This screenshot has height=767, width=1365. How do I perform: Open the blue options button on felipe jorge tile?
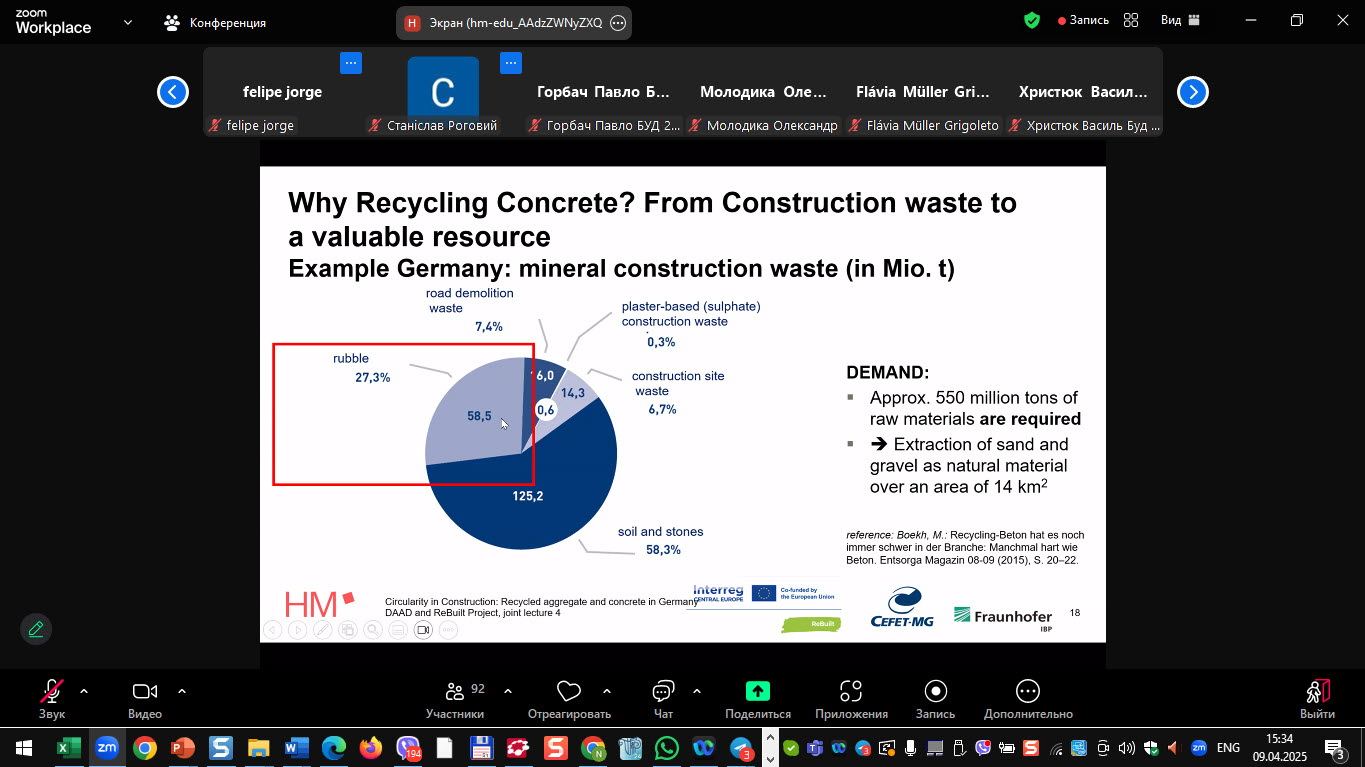point(351,63)
